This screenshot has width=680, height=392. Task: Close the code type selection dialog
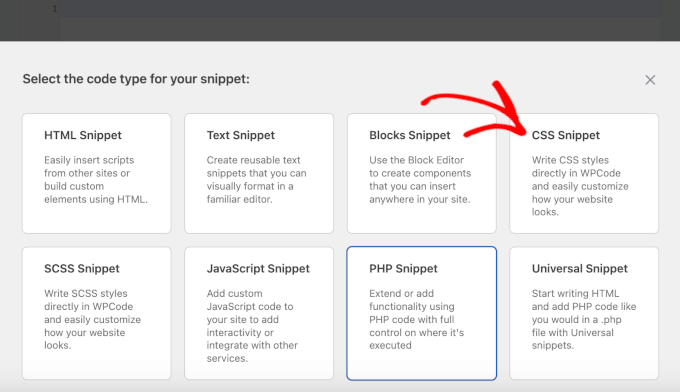coord(650,80)
